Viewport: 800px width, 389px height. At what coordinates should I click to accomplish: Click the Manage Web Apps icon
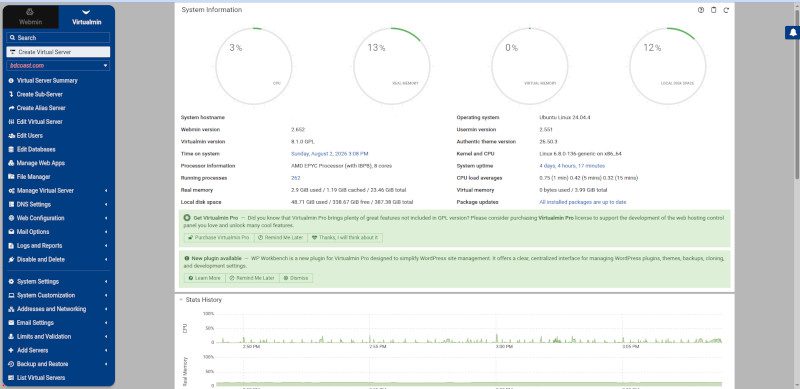[x=11, y=163]
